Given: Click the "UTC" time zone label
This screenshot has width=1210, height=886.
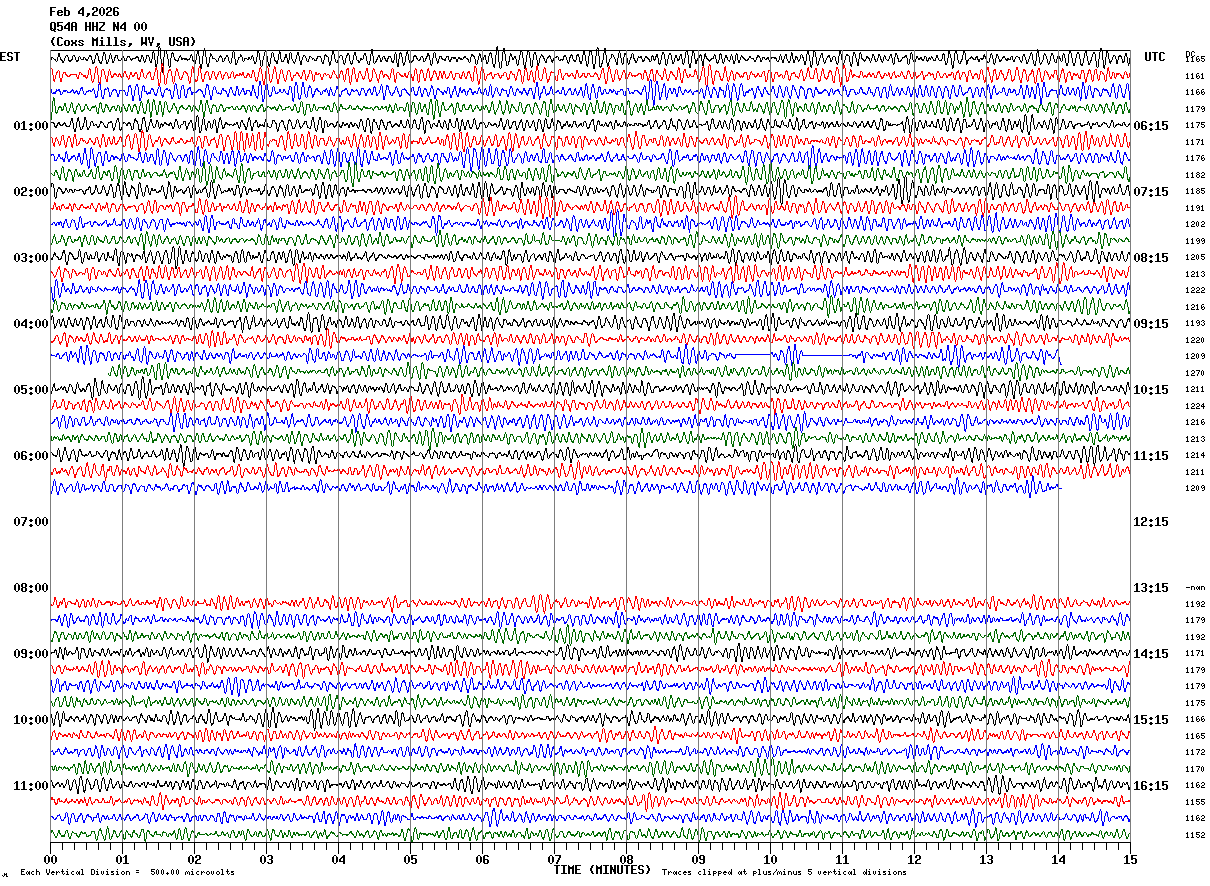Looking at the screenshot, I should pyautogui.click(x=1155, y=57).
